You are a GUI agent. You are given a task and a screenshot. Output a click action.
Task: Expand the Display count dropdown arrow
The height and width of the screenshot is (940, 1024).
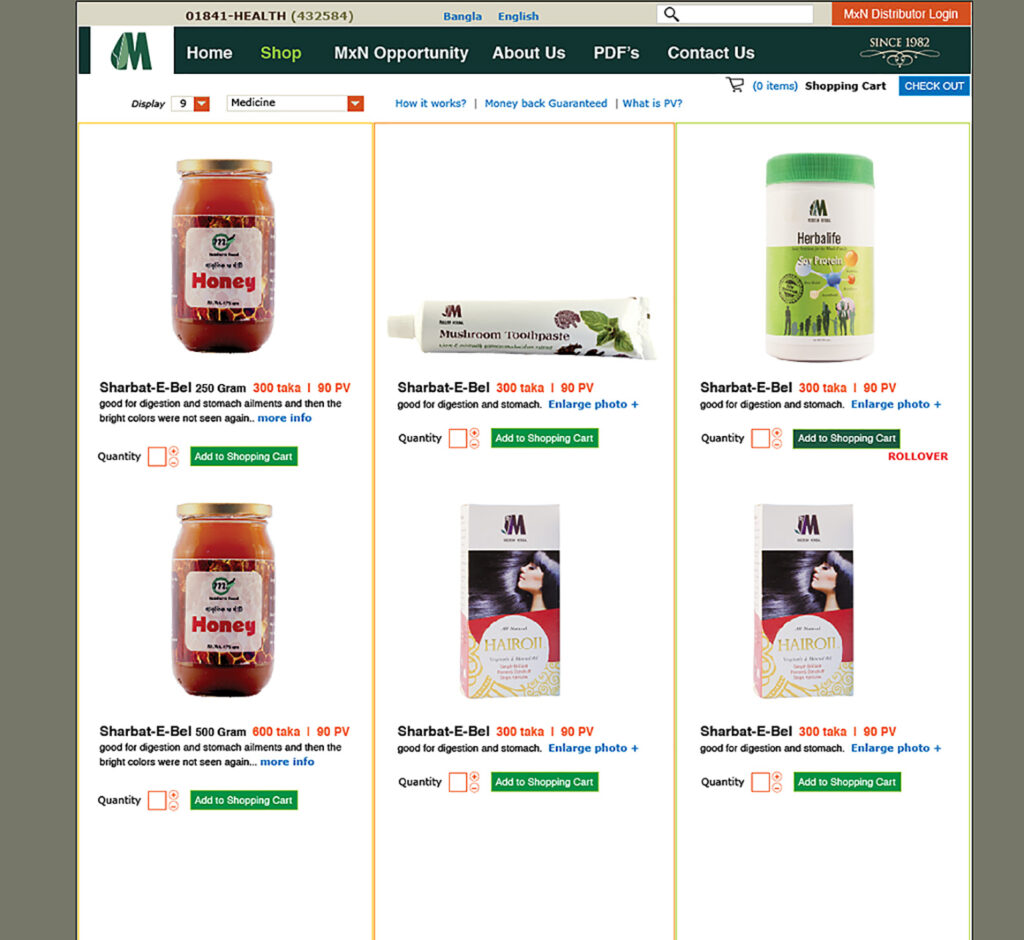click(202, 103)
